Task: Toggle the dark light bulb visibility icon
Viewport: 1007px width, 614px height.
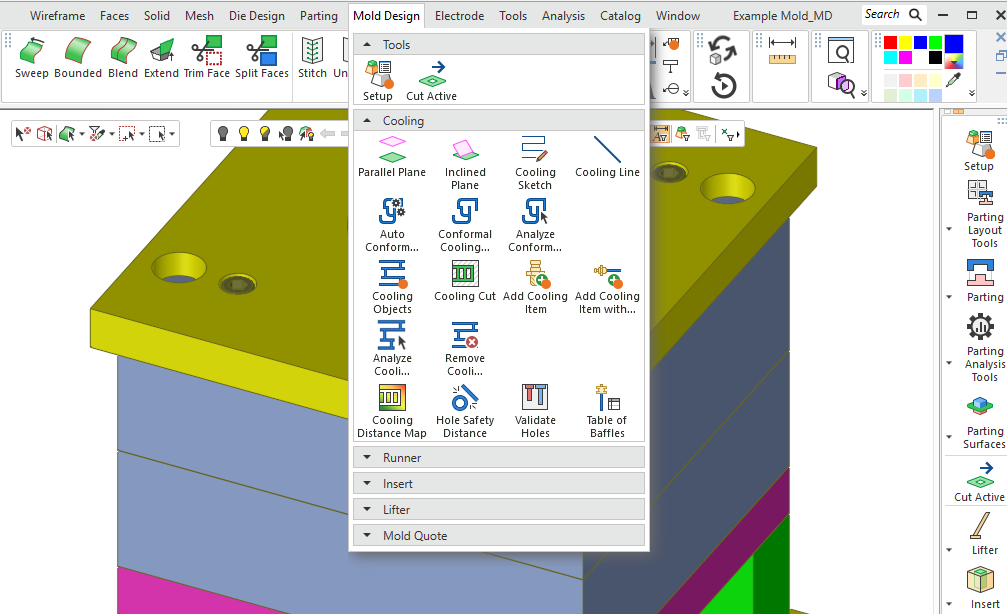Action: tap(223, 133)
